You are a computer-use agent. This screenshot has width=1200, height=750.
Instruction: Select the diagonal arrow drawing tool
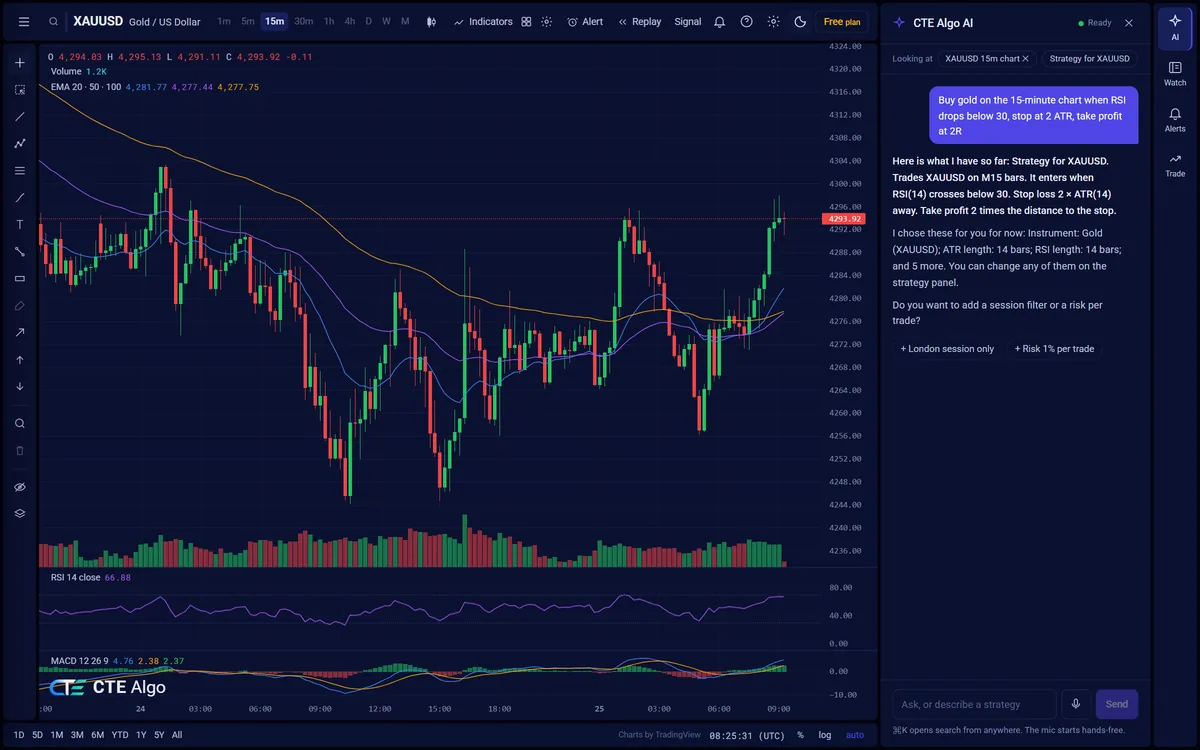point(20,333)
